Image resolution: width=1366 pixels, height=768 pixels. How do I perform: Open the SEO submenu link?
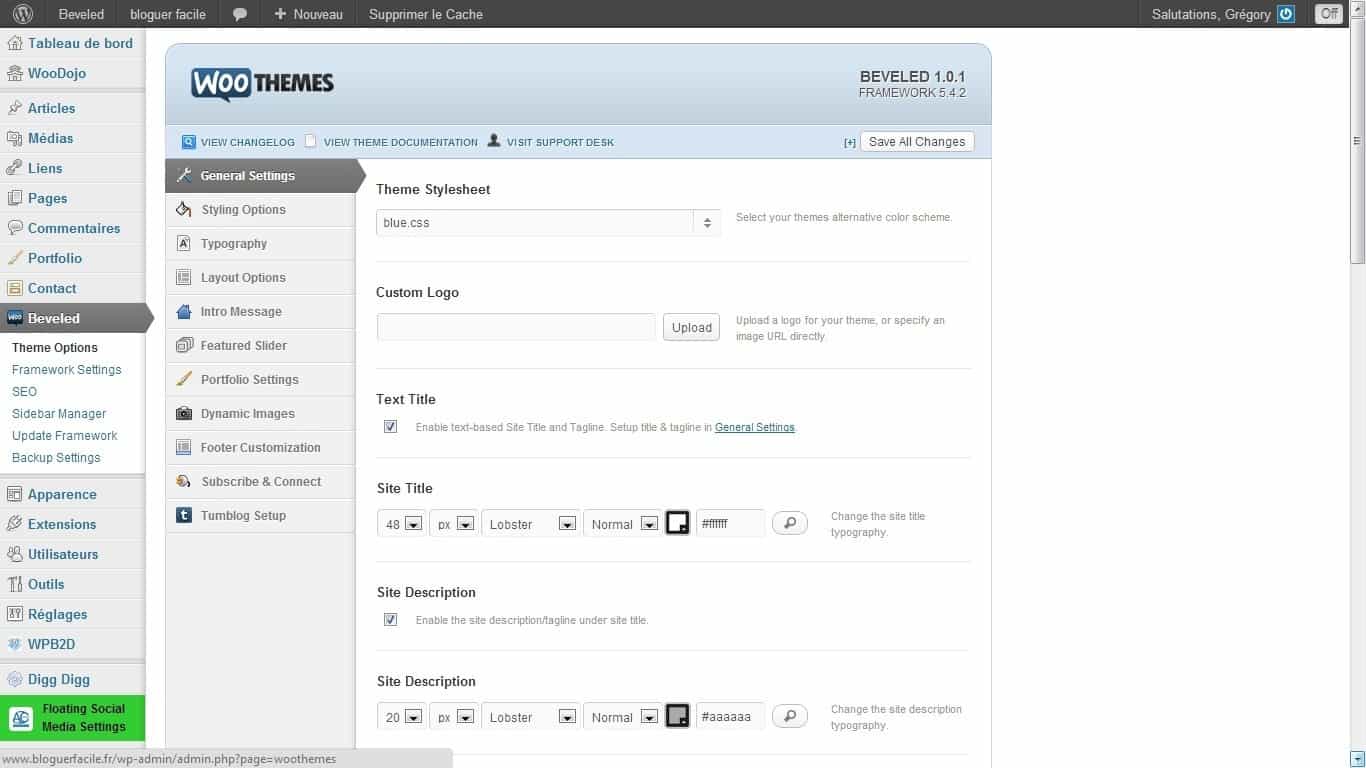(24, 391)
